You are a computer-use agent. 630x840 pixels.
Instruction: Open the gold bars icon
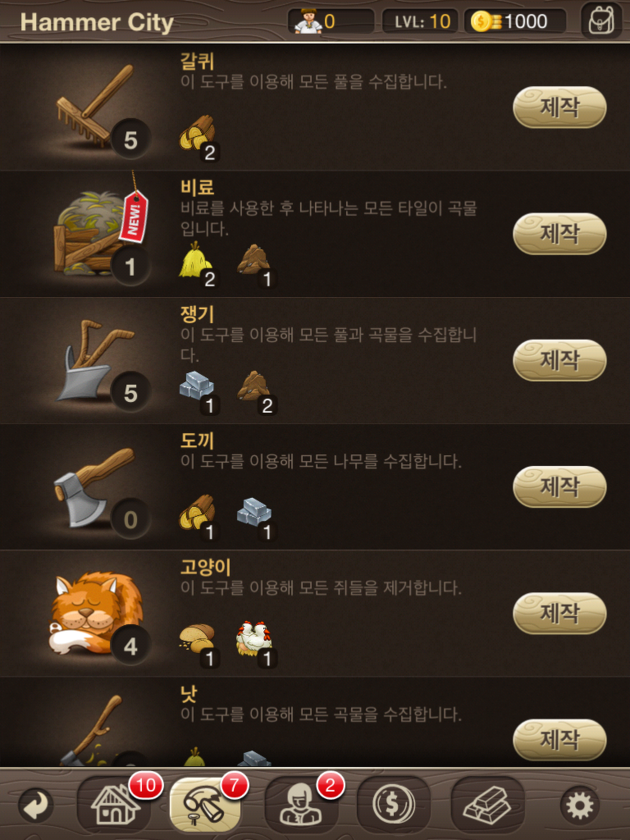coord(488,805)
